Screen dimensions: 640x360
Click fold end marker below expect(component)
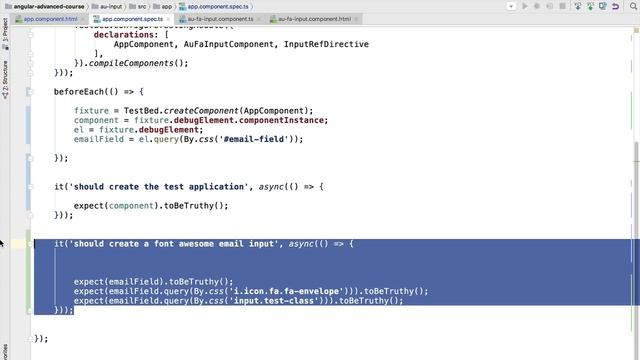click(30, 216)
